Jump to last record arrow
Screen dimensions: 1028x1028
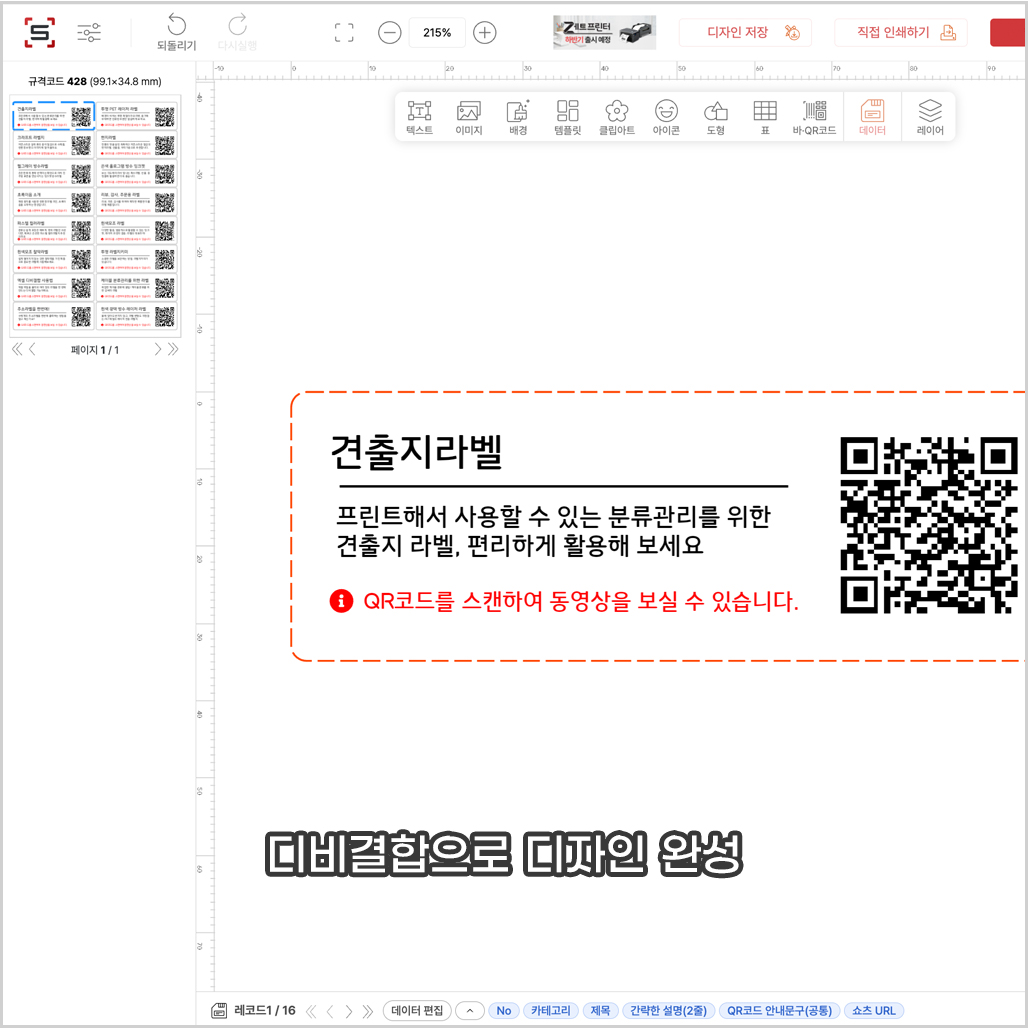click(x=368, y=1011)
